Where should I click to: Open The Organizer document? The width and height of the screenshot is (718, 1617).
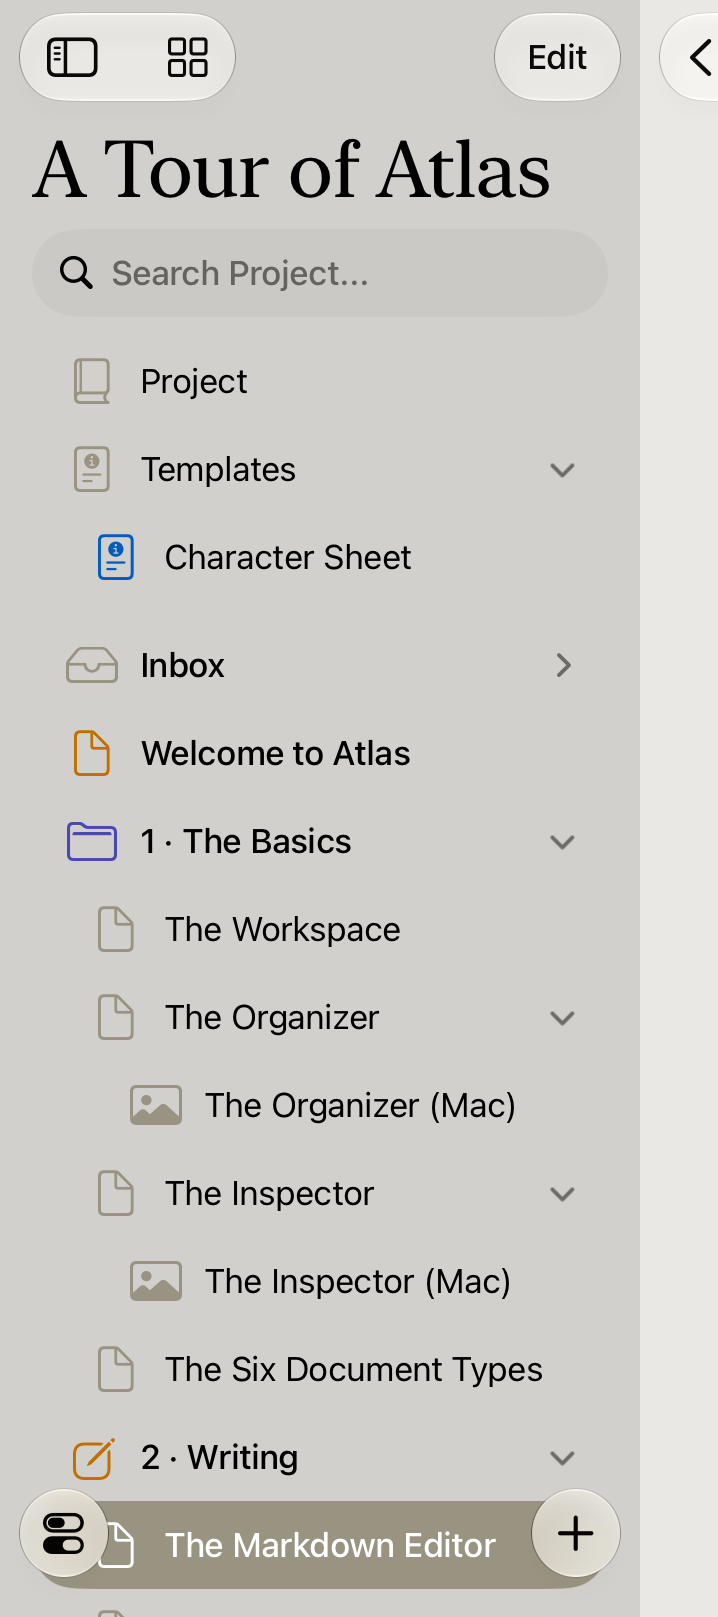tap(320, 1017)
